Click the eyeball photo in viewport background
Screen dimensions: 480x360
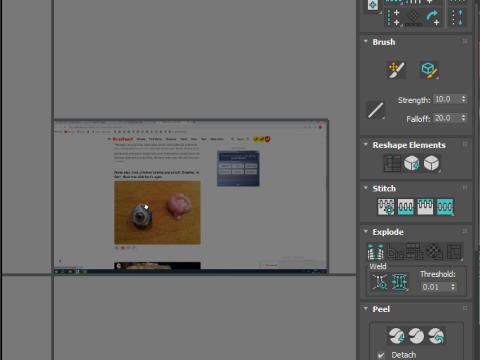[x=157, y=213]
